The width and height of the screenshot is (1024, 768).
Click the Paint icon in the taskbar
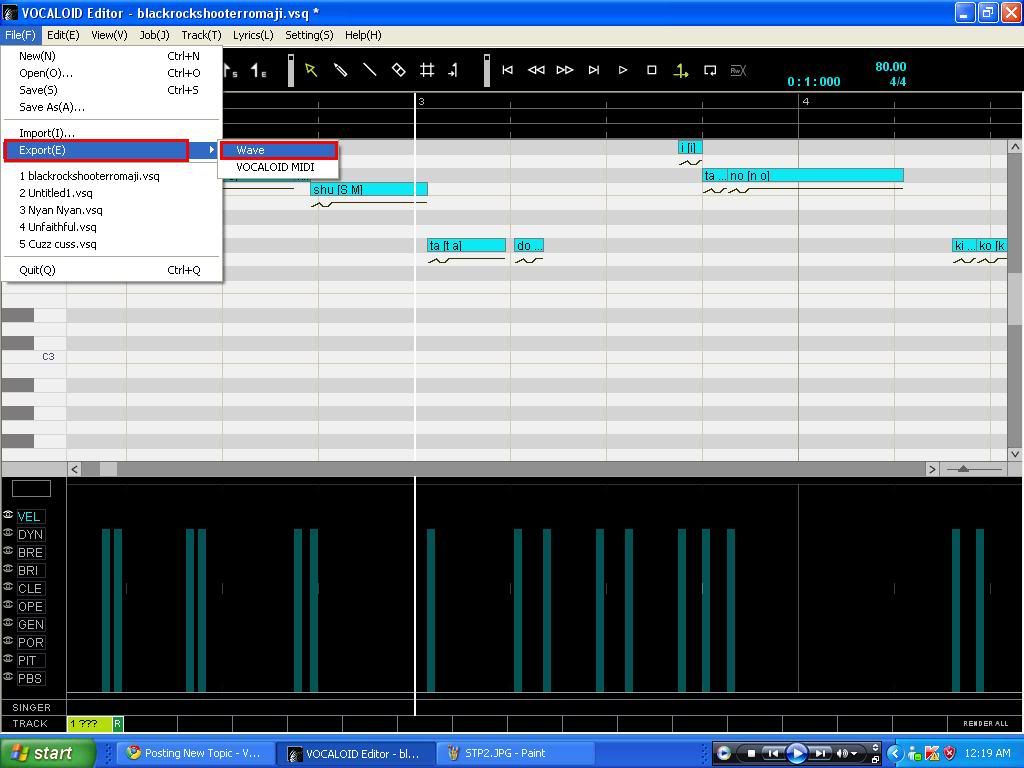453,753
